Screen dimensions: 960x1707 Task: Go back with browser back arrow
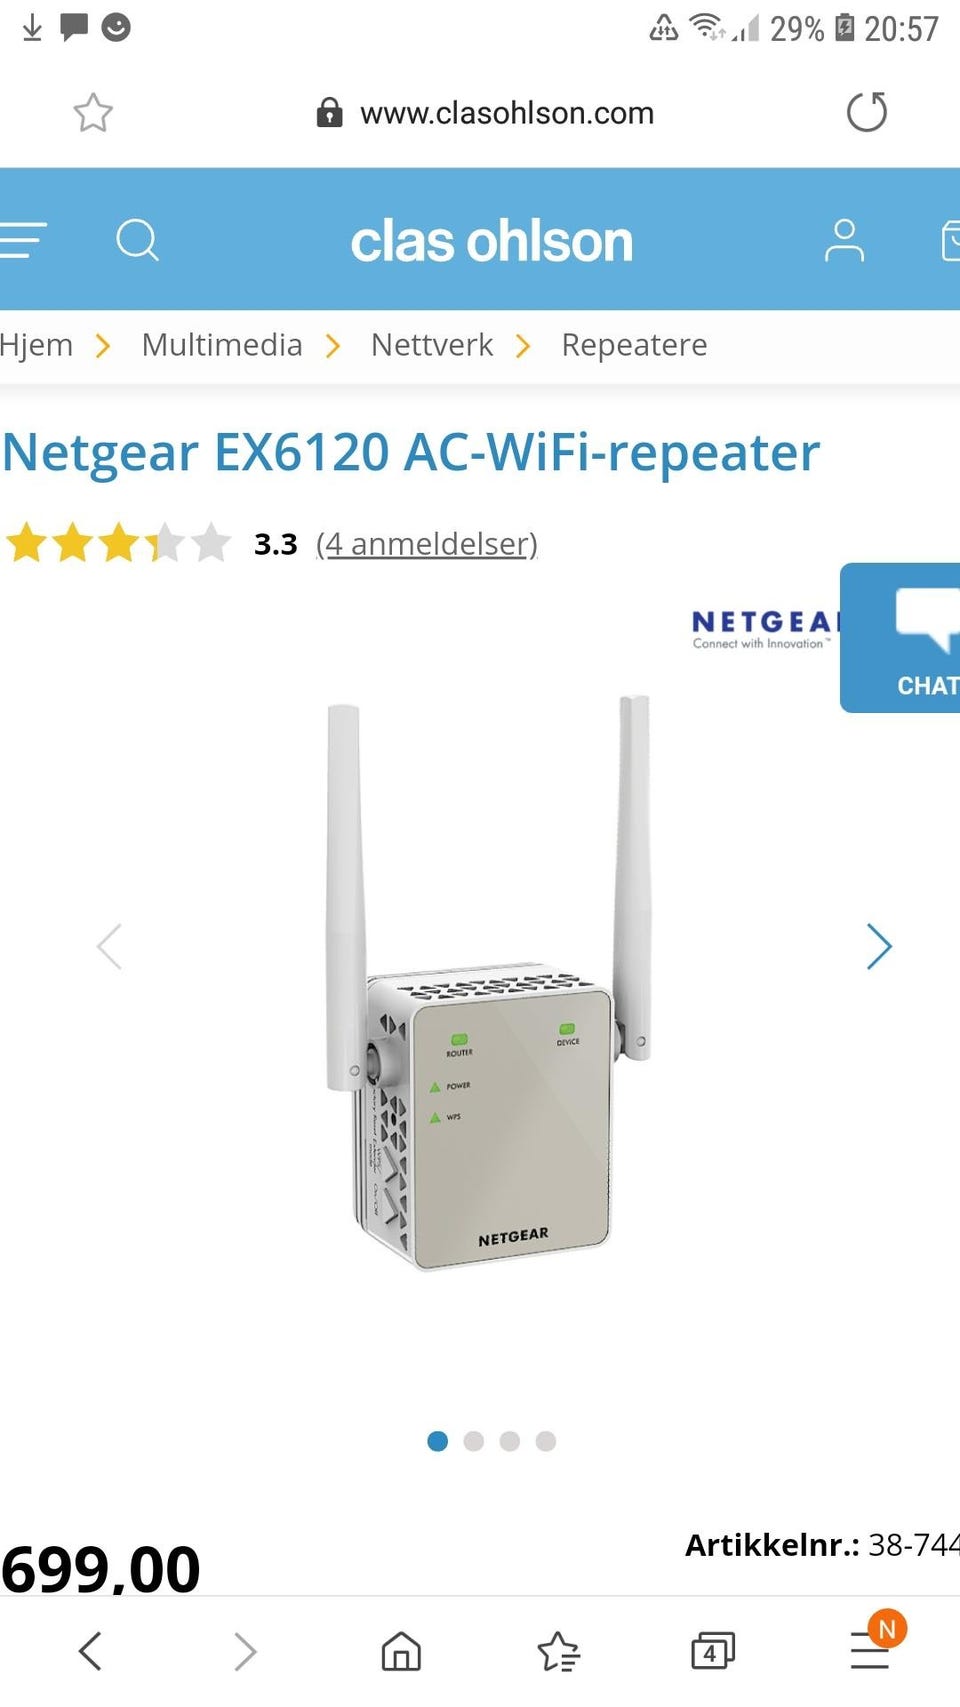coord(90,1651)
